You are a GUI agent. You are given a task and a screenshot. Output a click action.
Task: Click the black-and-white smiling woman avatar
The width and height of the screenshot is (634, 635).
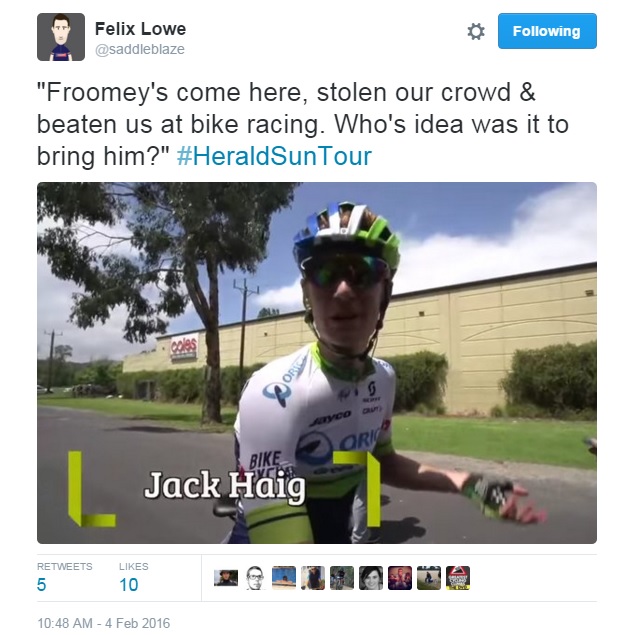click(371, 578)
